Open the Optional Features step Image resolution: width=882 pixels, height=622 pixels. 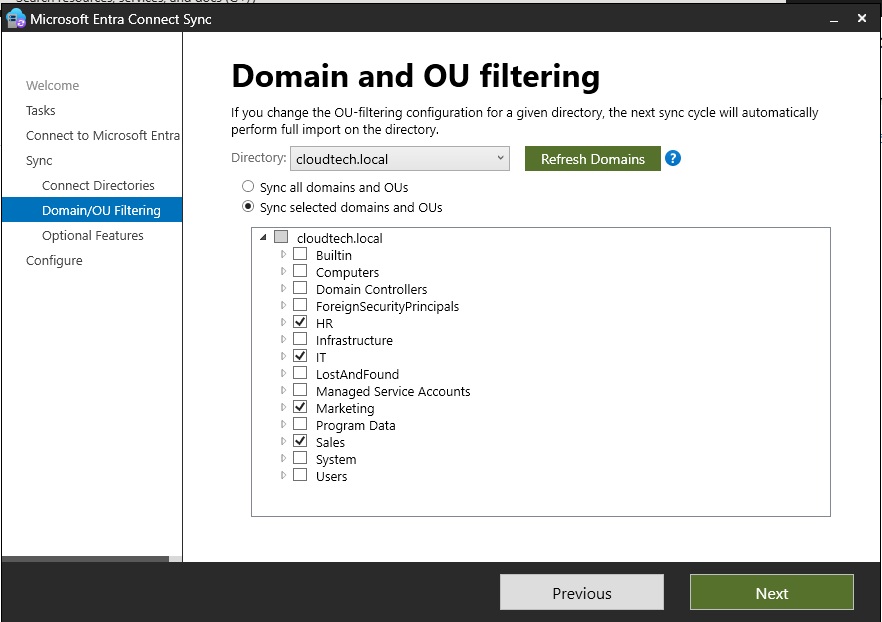pos(93,235)
